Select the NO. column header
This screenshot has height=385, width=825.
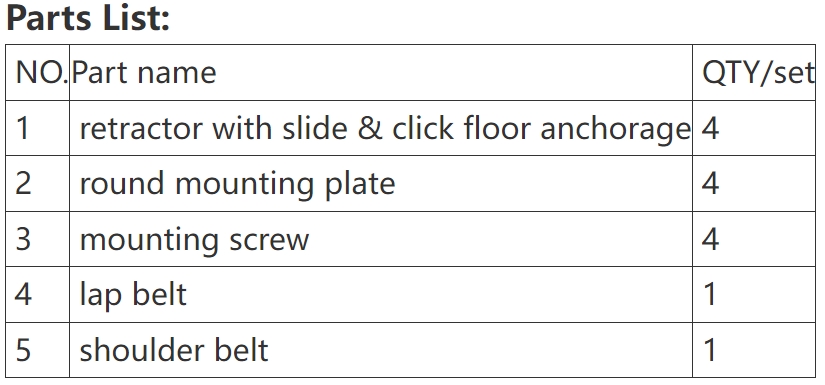[37, 73]
